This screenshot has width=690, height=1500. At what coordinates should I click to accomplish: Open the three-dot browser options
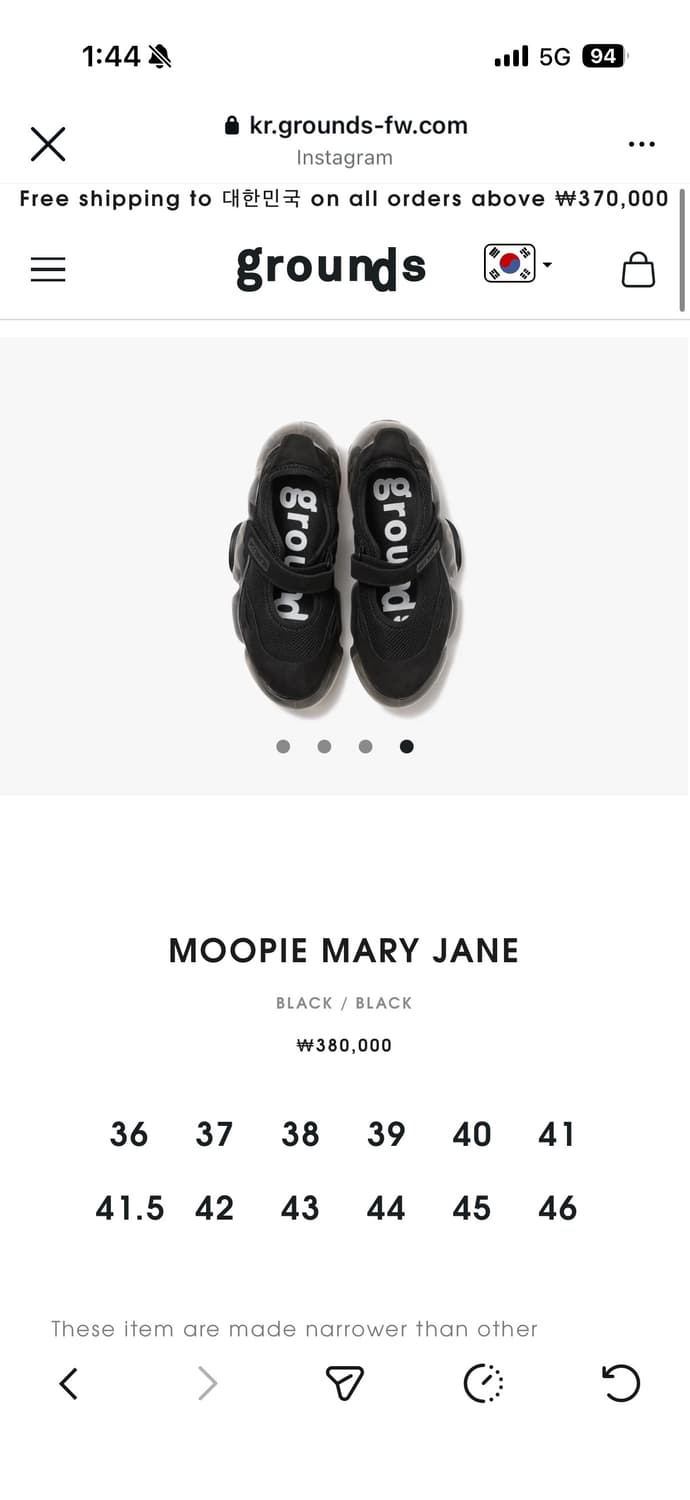click(x=641, y=144)
